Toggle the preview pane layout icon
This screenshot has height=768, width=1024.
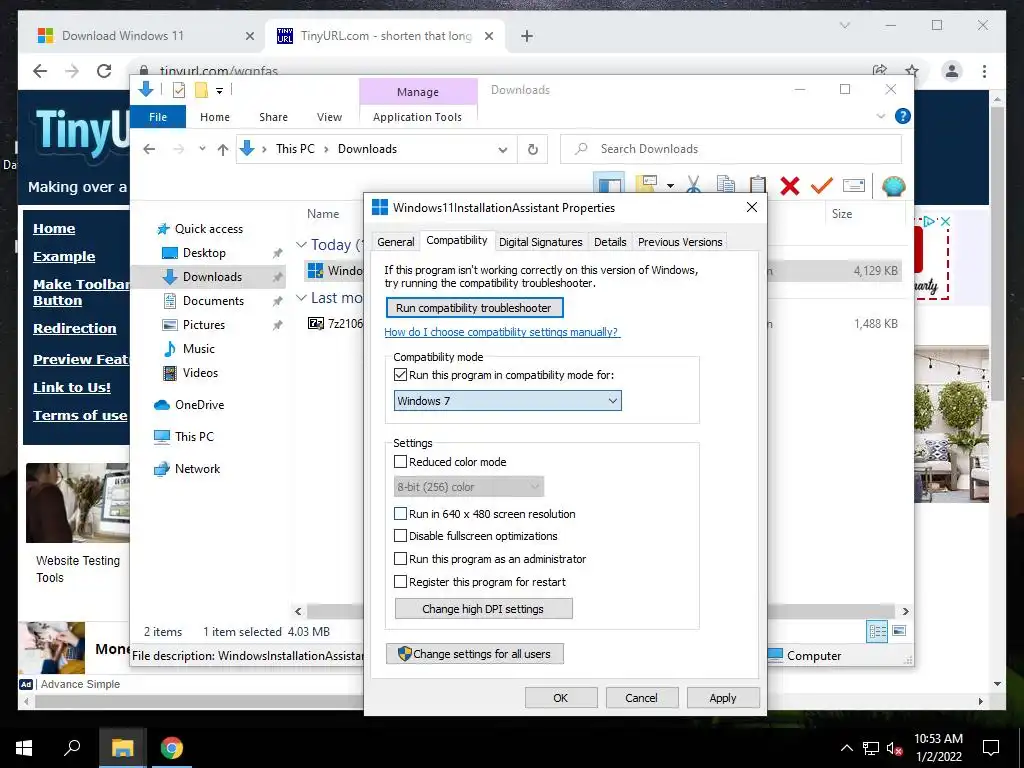coord(609,185)
